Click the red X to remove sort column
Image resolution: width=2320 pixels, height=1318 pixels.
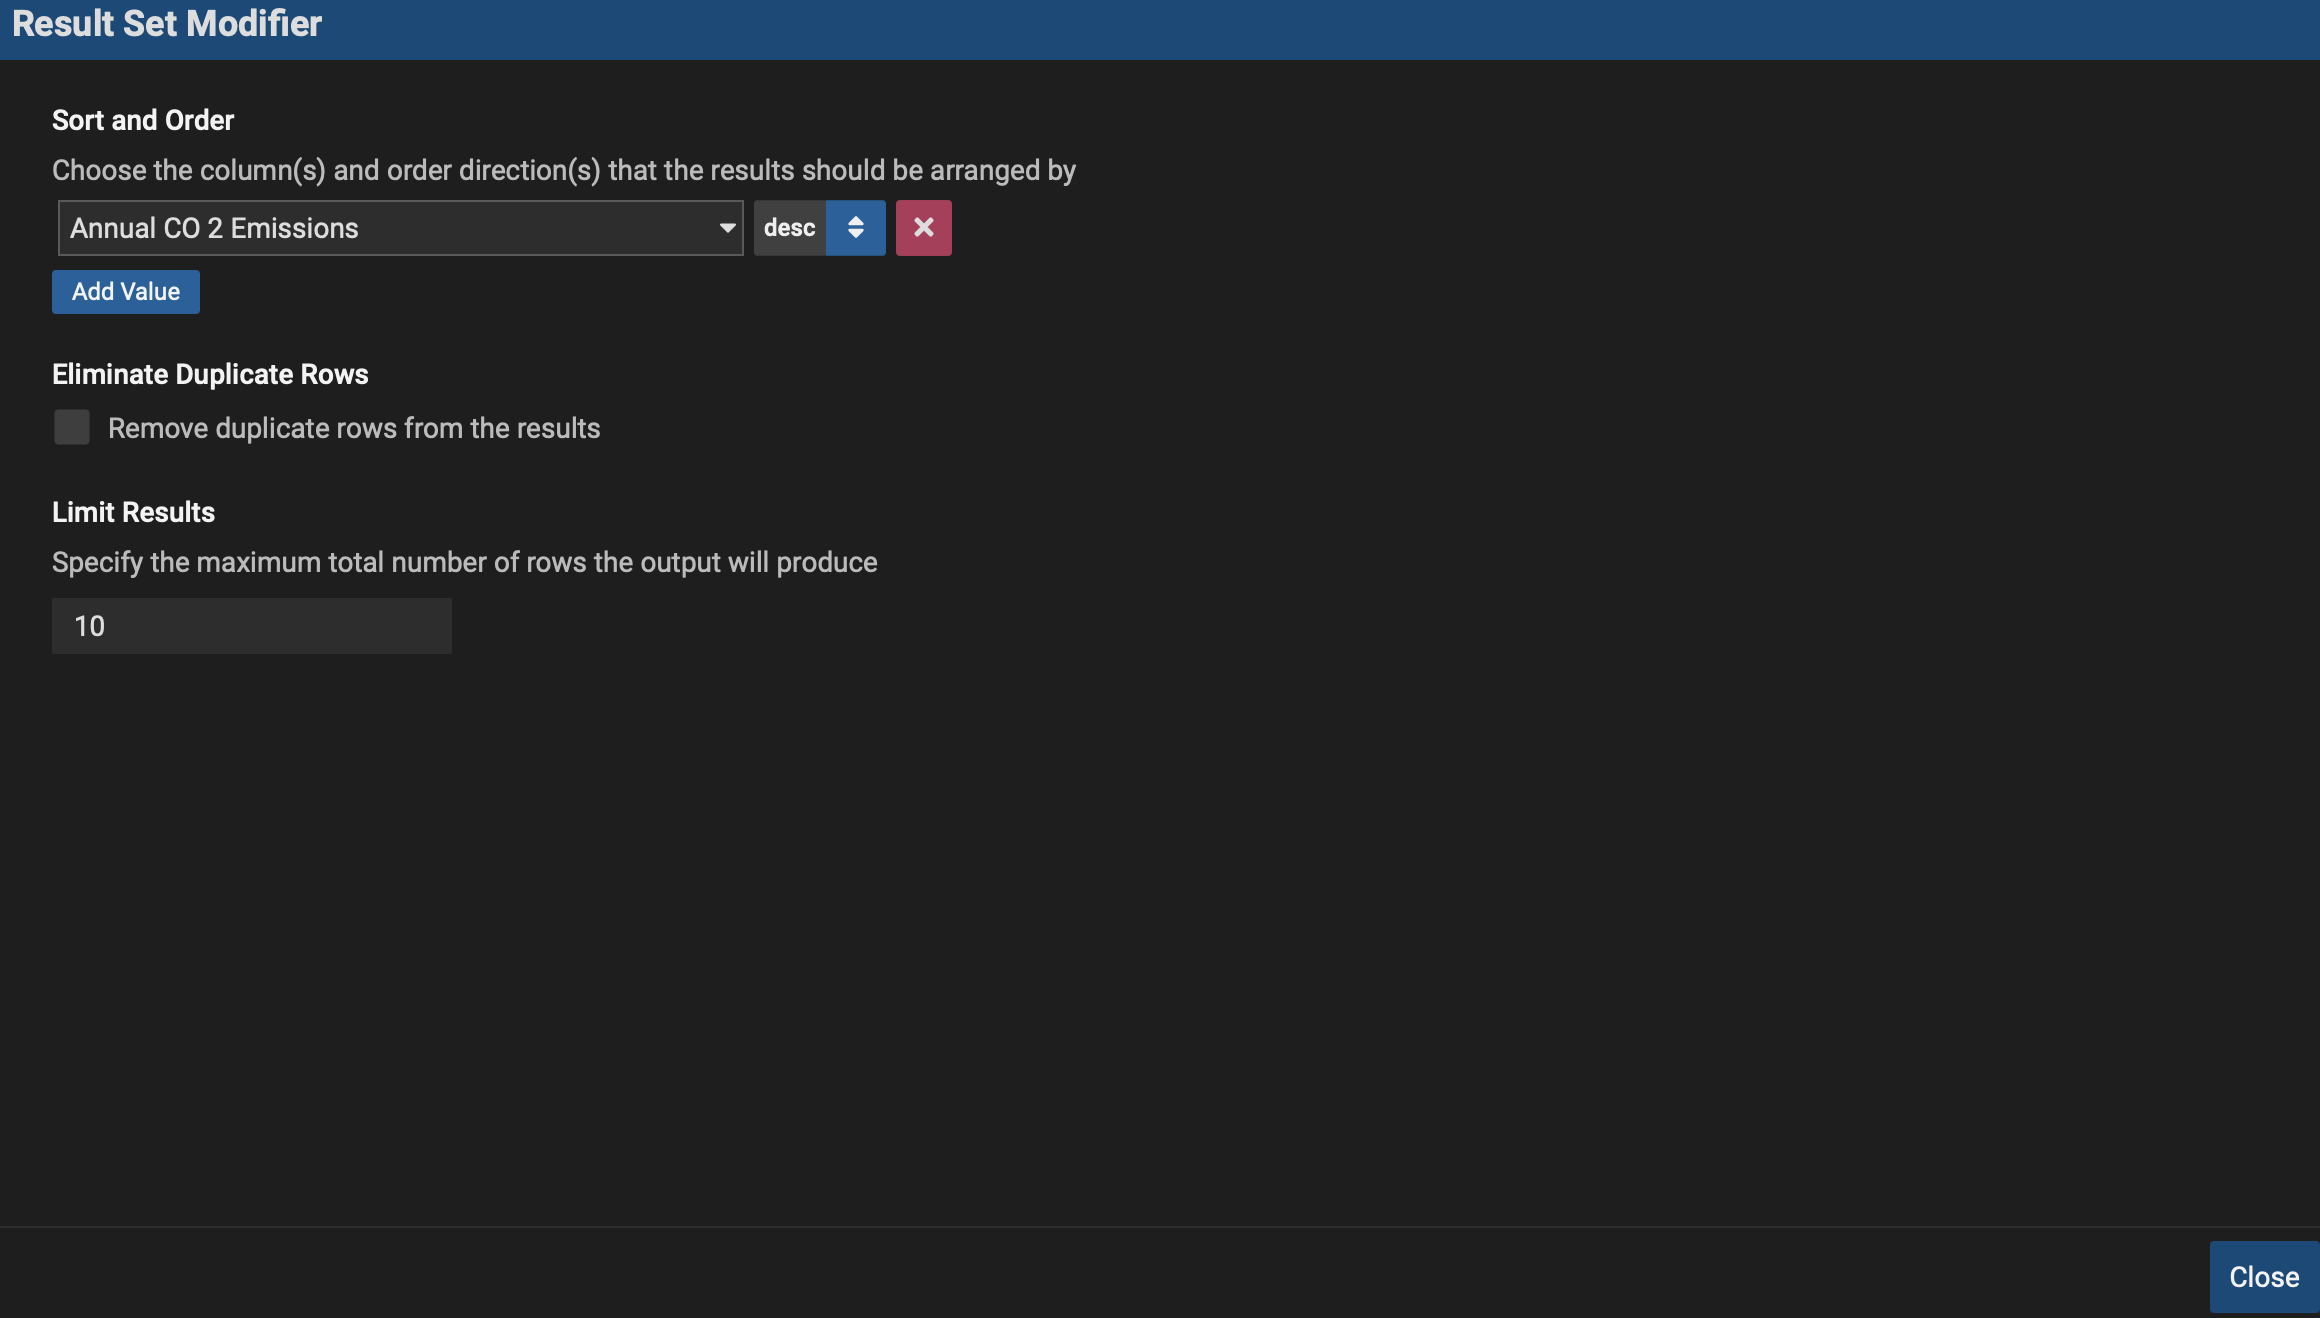(x=924, y=227)
